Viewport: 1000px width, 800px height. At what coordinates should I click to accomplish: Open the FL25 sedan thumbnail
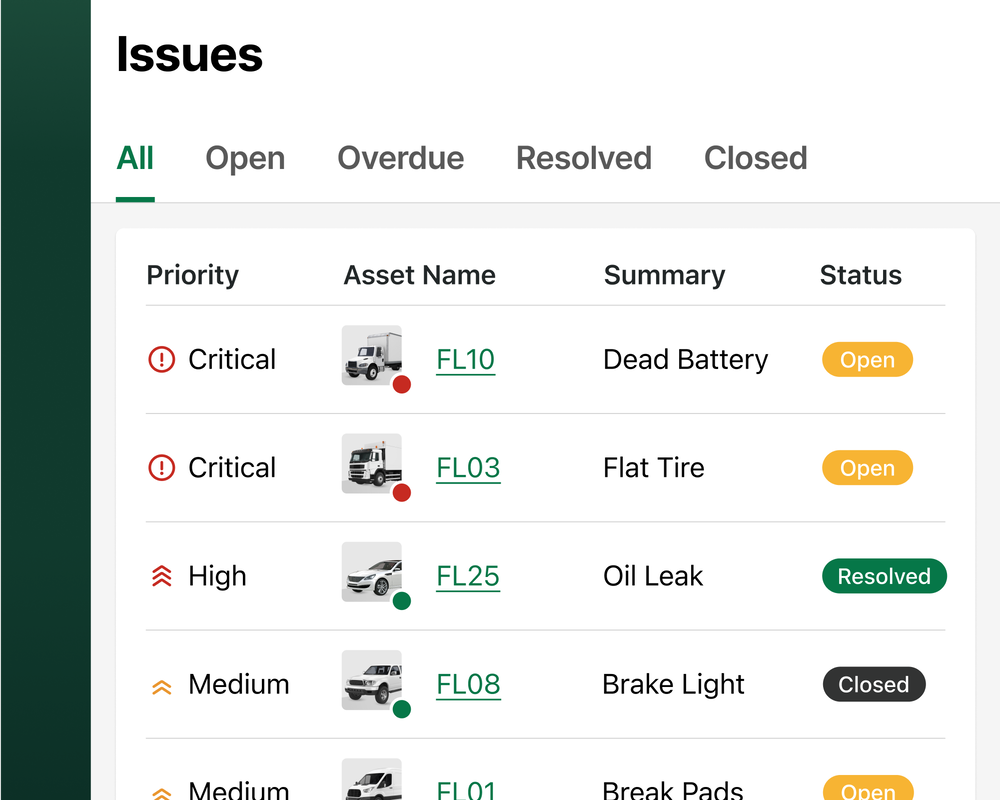pyautogui.click(x=372, y=572)
